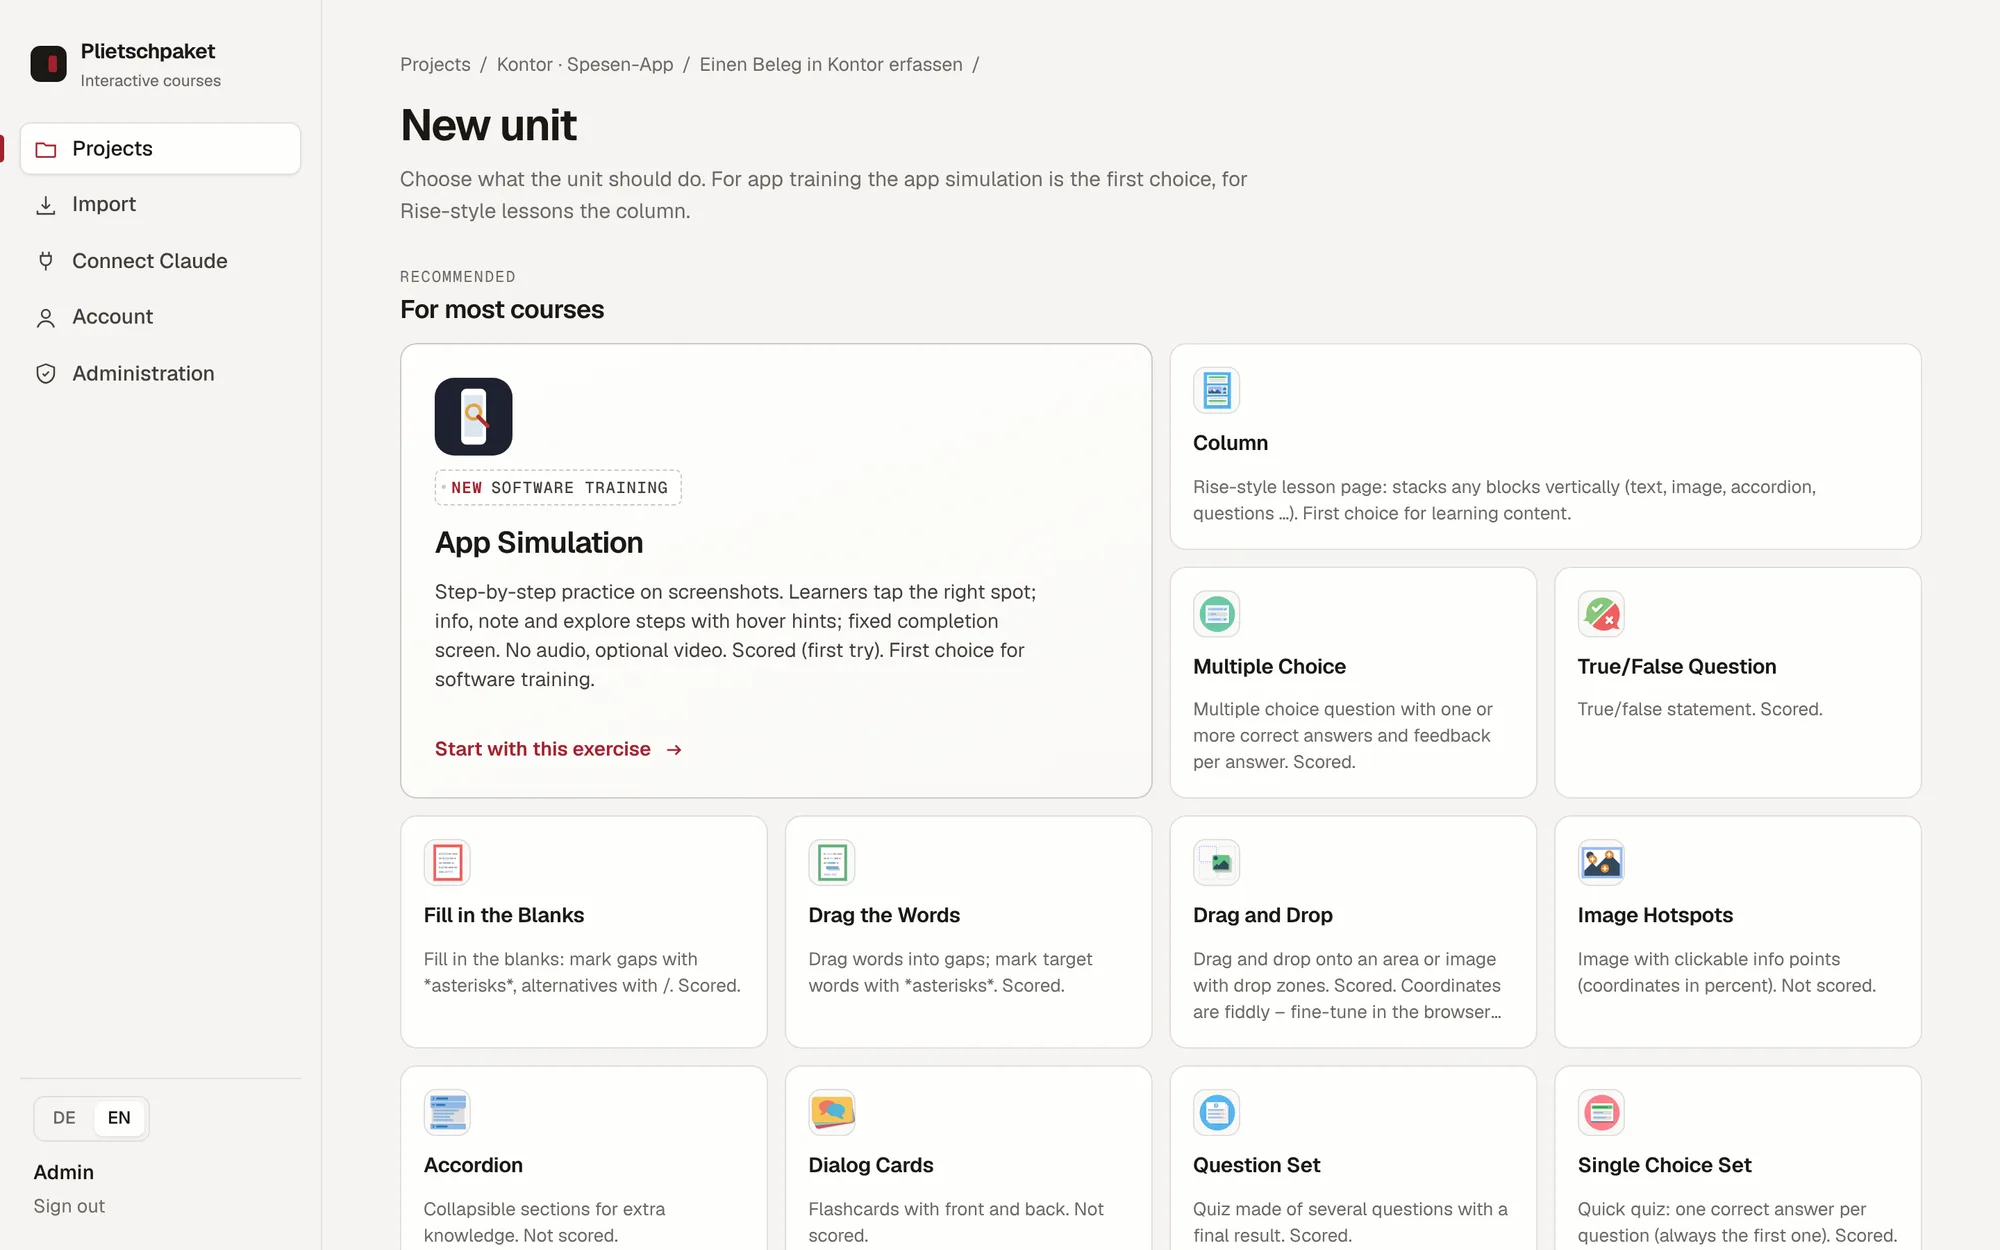Click the Image Hotspots icon
Screen dimensions: 2000x1250
click(x=1601, y=862)
